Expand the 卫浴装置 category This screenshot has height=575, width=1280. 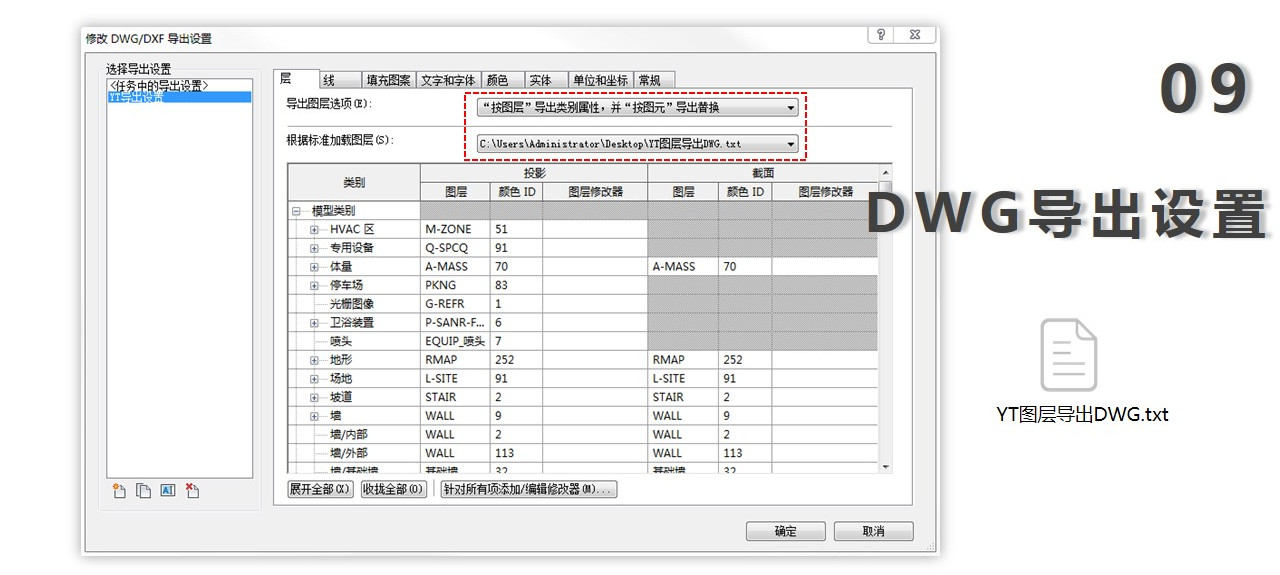coord(314,323)
